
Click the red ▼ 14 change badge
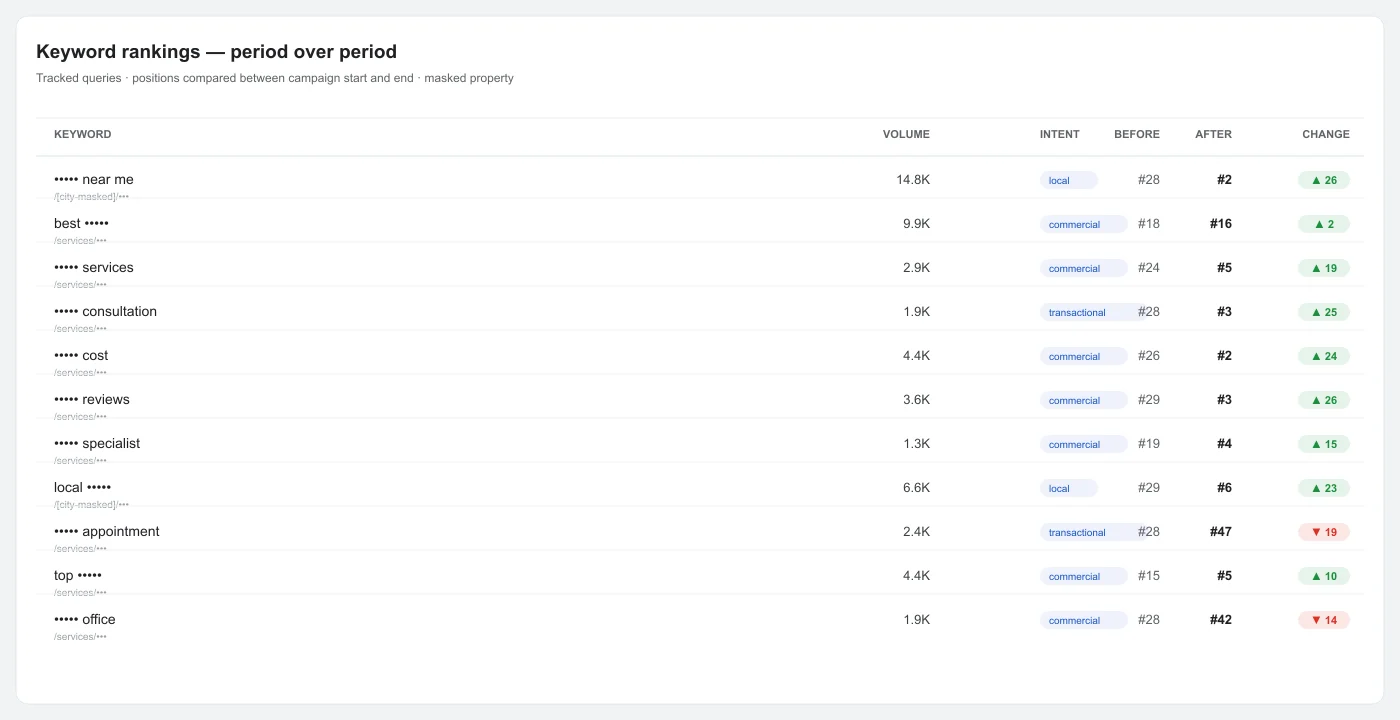pyautogui.click(x=1324, y=620)
